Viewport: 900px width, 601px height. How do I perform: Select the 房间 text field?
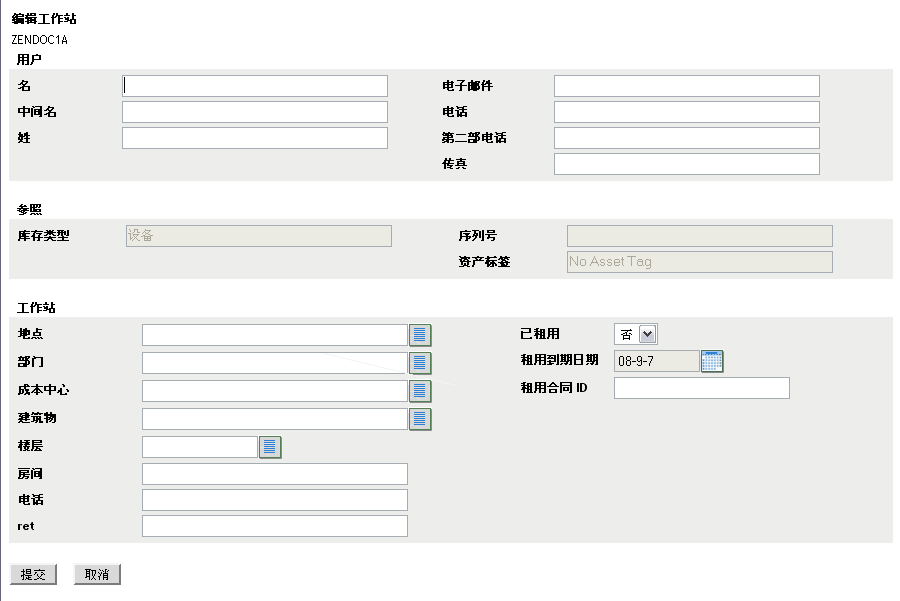275,474
